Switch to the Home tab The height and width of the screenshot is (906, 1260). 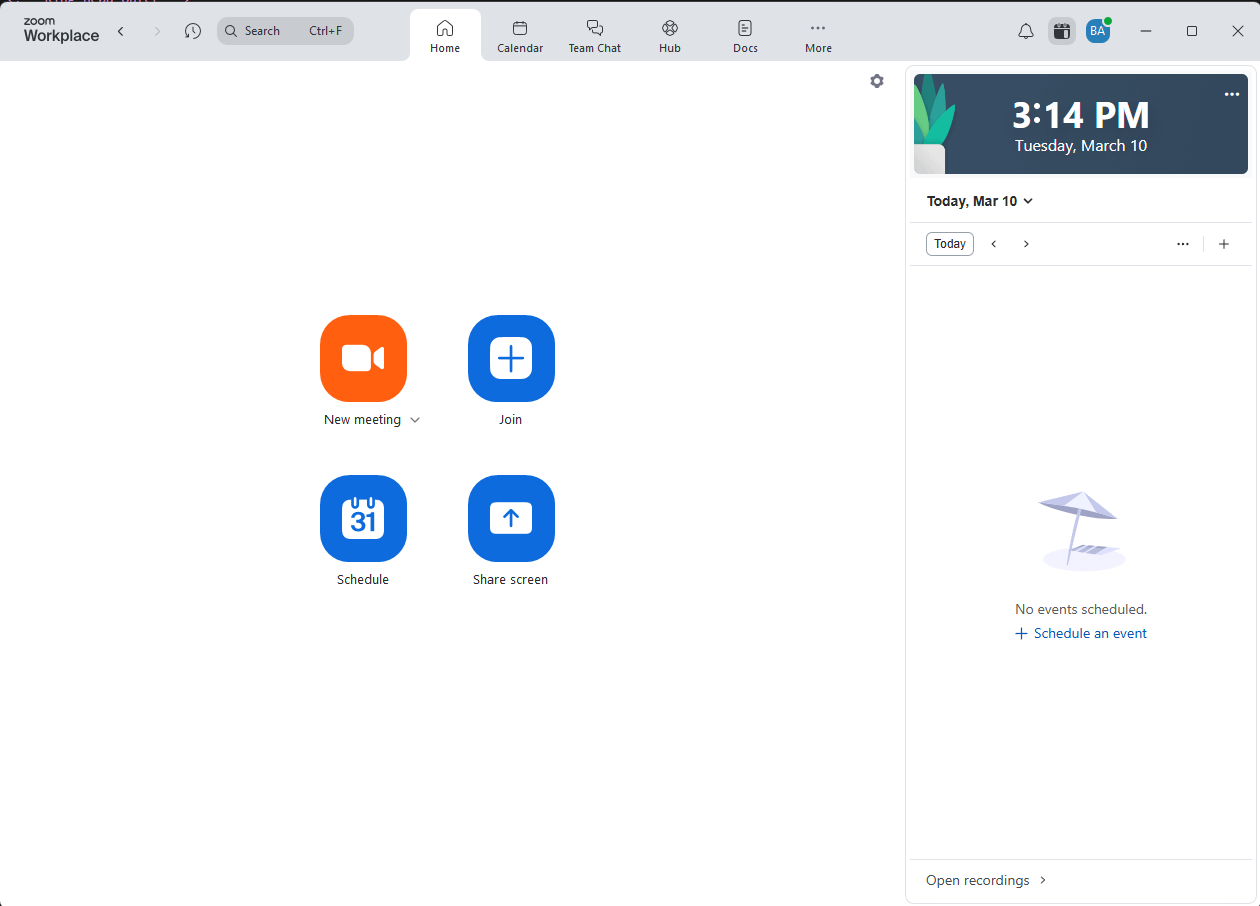pos(445,33)
